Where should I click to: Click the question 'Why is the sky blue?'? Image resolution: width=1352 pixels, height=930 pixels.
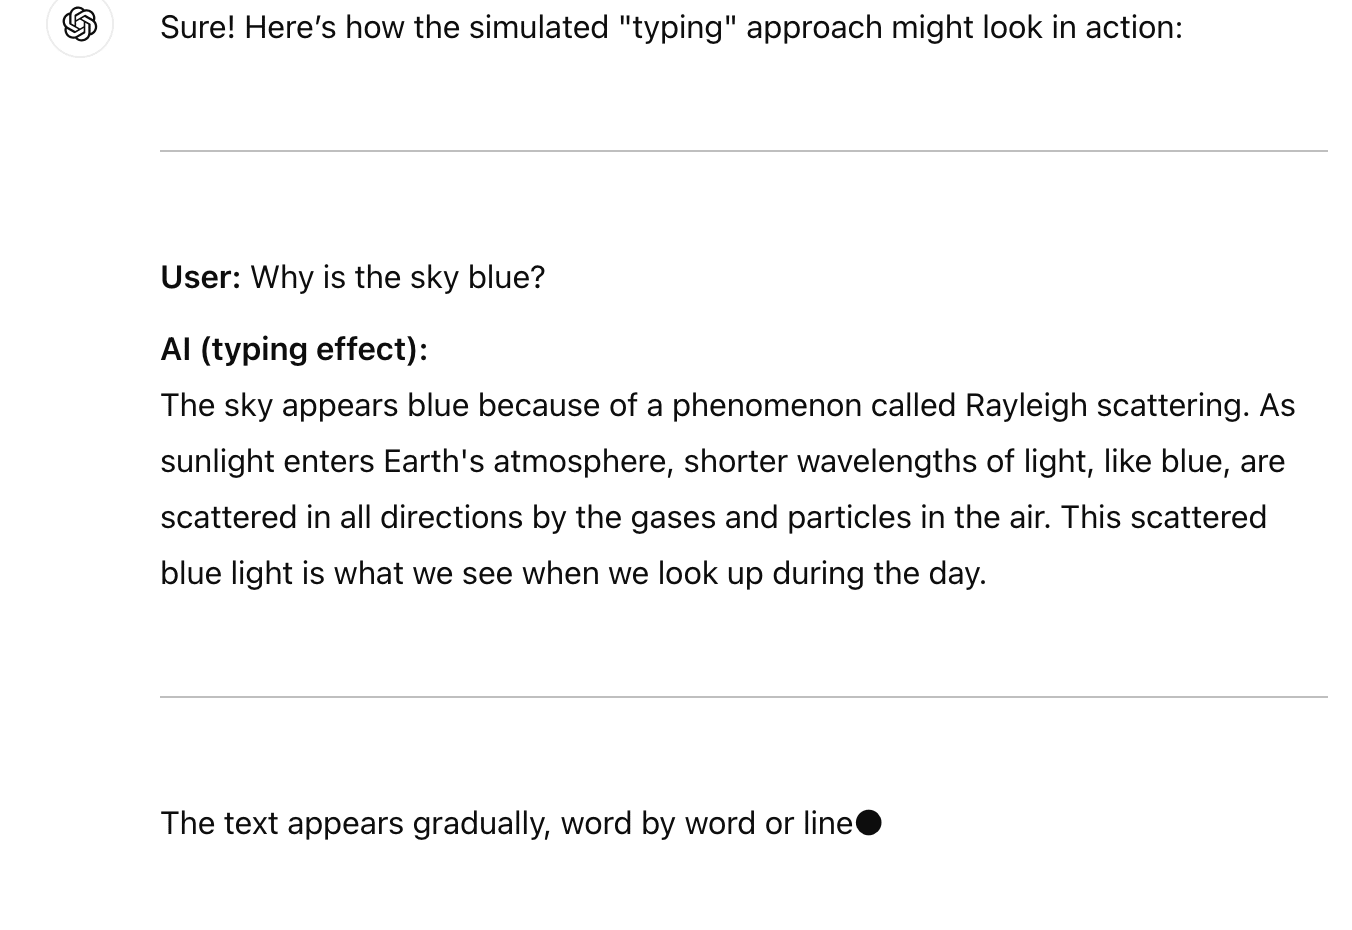tap(398, 277)
